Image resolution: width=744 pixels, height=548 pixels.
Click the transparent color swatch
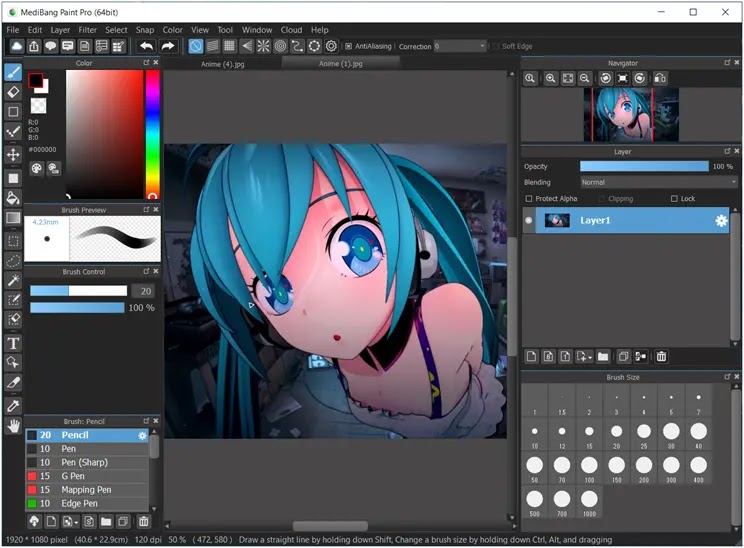(38, 105)
